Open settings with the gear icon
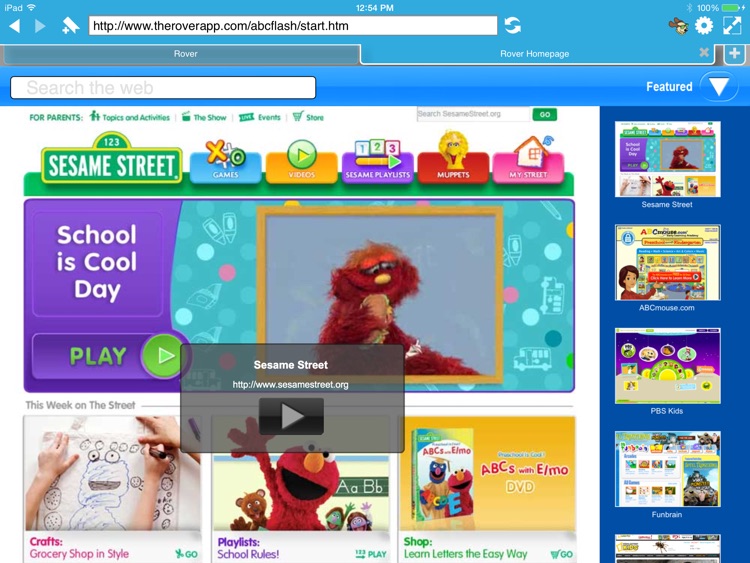 (704, 25)
